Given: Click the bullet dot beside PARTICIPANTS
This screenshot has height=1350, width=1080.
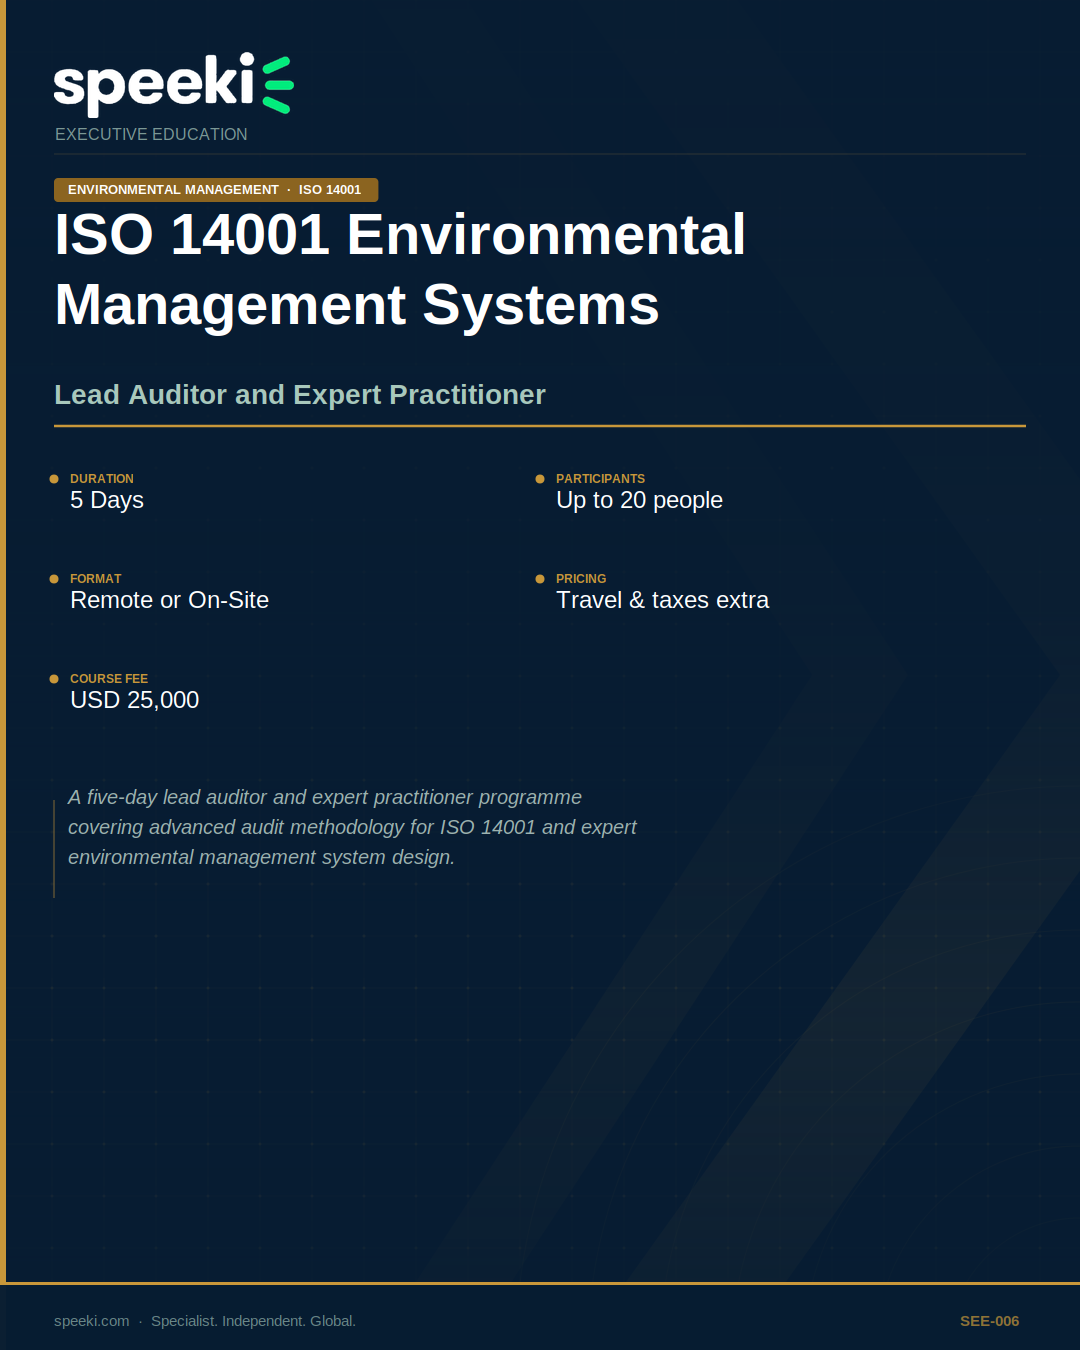Looking at the screenshot, I should 541,479.
